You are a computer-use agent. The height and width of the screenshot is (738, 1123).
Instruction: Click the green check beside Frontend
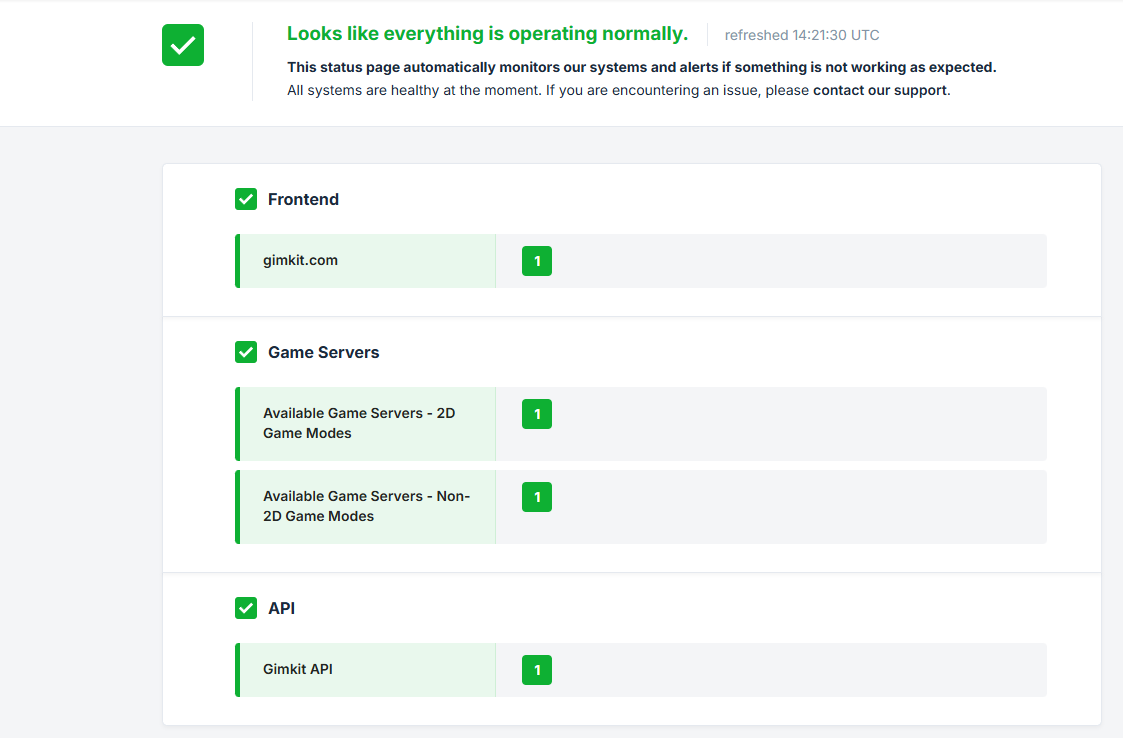[x=246, y=199]
